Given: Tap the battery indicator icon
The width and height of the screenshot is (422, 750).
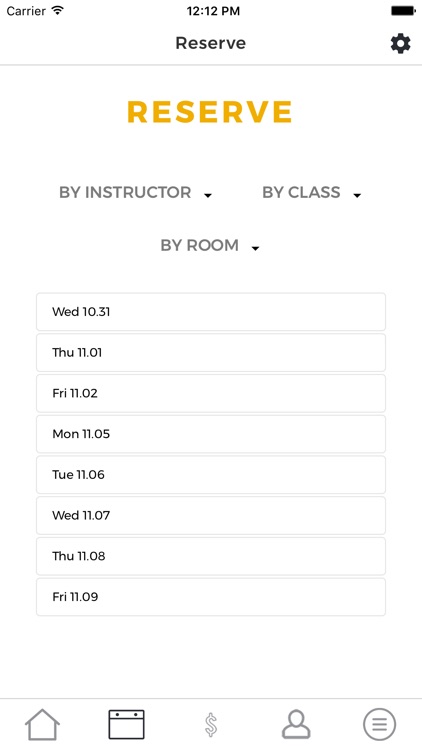Looking at the screenshot, I should pyautogui.click(x=403, y=11).
